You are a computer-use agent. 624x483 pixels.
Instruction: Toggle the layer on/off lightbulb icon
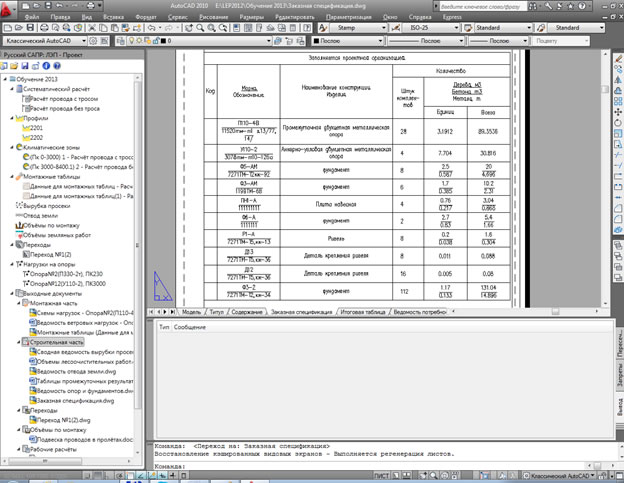click(131, 41)
